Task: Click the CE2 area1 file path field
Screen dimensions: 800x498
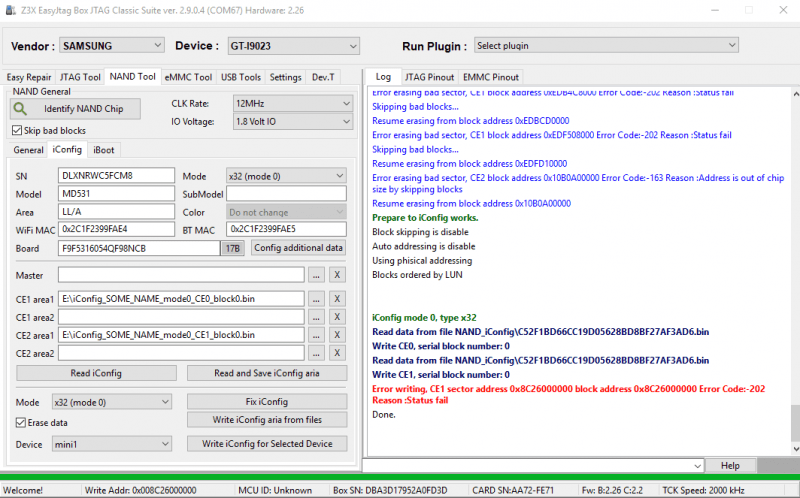Action: pyautogui.click(x=181, y=335)
